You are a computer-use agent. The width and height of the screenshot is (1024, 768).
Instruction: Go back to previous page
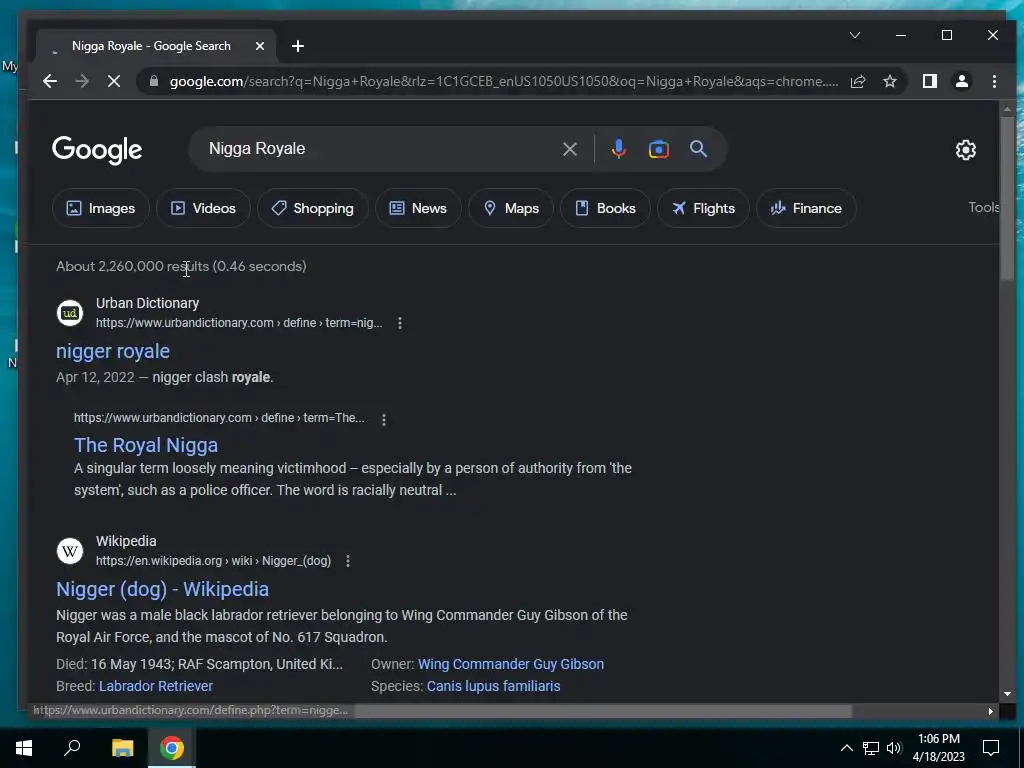pos(50,81)
